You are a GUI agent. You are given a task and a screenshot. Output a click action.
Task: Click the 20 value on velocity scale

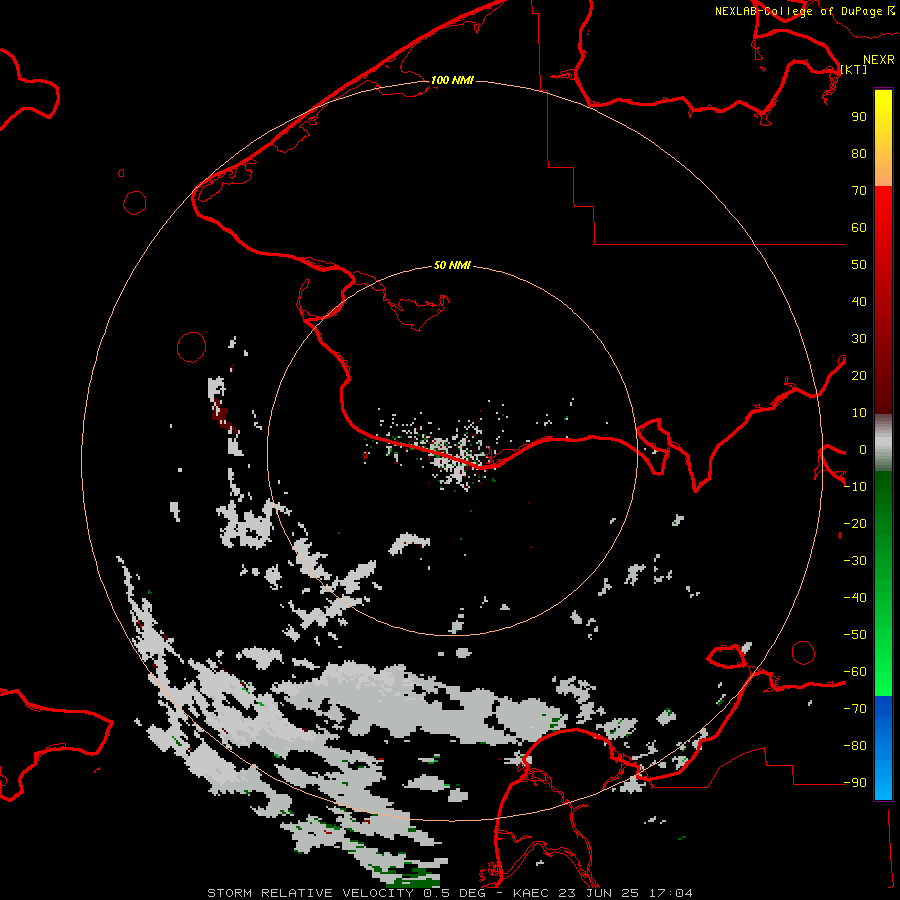[859, 375]
